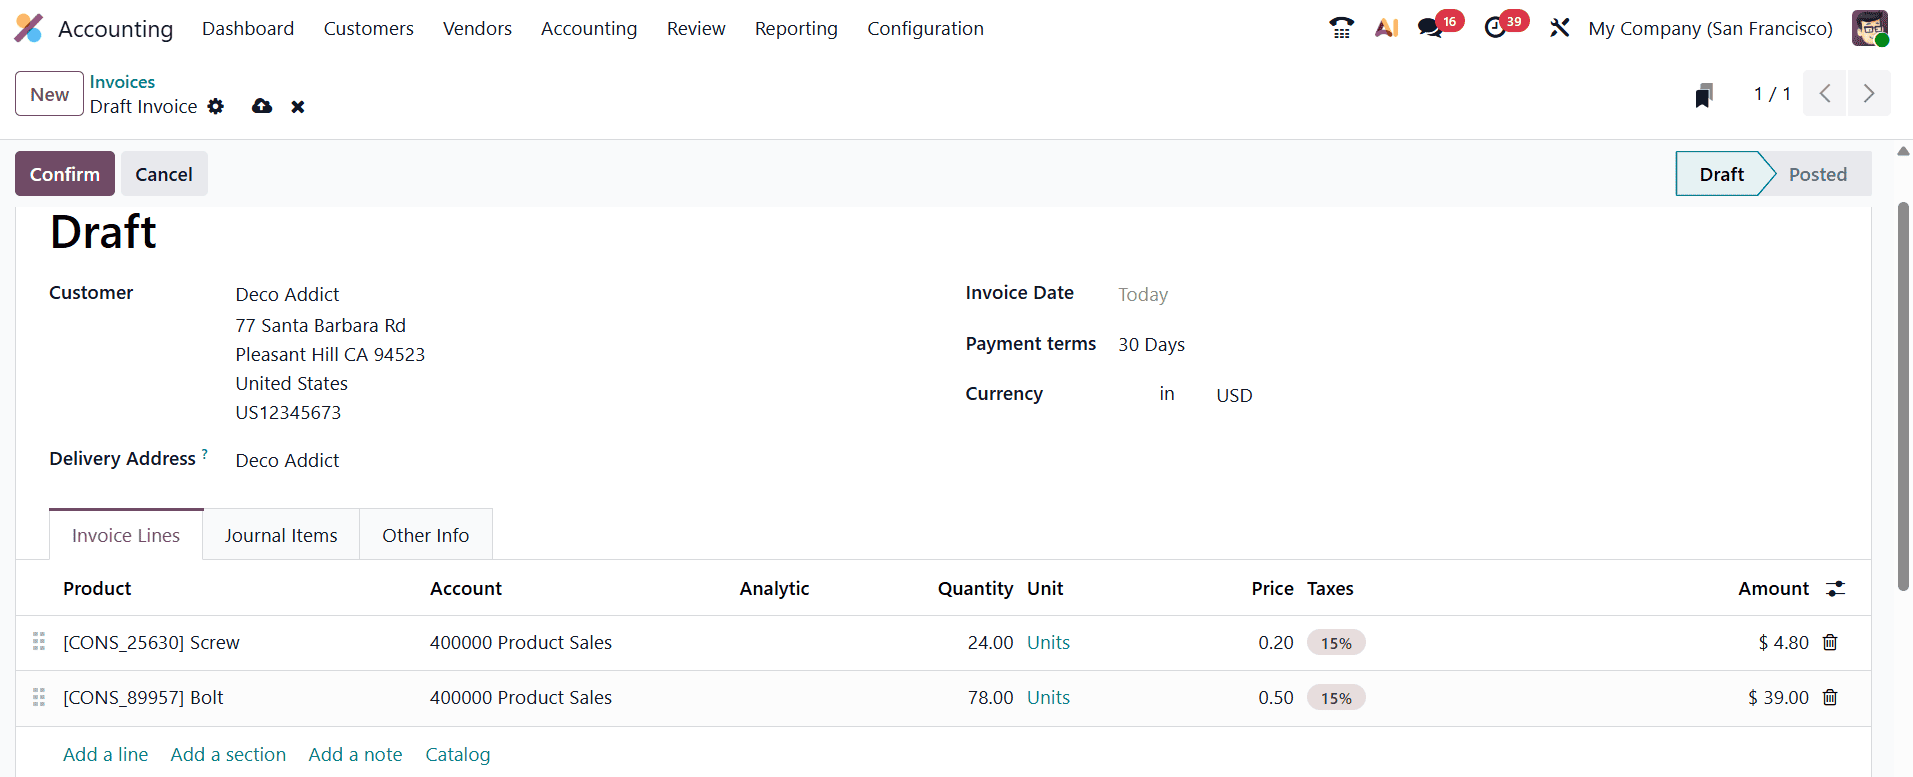This screenshot has height=777, width=1913.
Task: Edit price 0.20 on Screw line
Action: pos(1275,642)
